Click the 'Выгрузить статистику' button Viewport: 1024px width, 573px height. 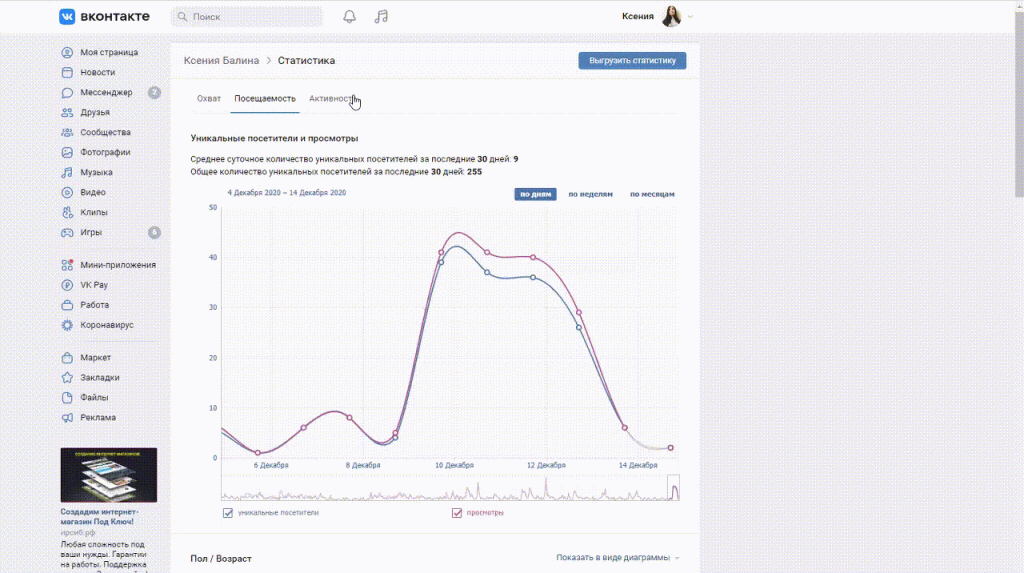632,61
